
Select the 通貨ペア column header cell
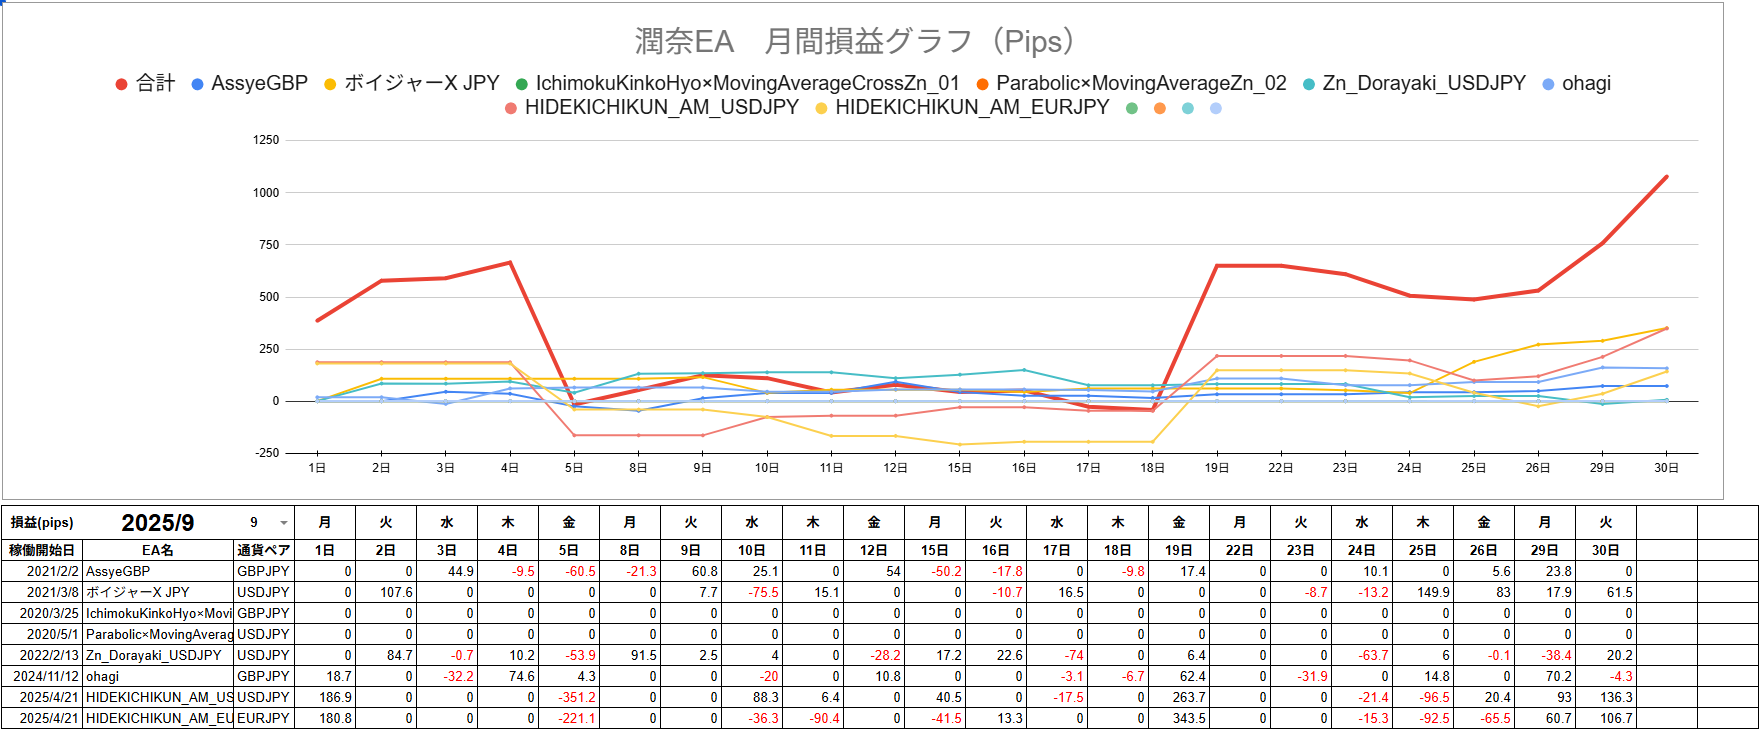(x=264, y=550)
